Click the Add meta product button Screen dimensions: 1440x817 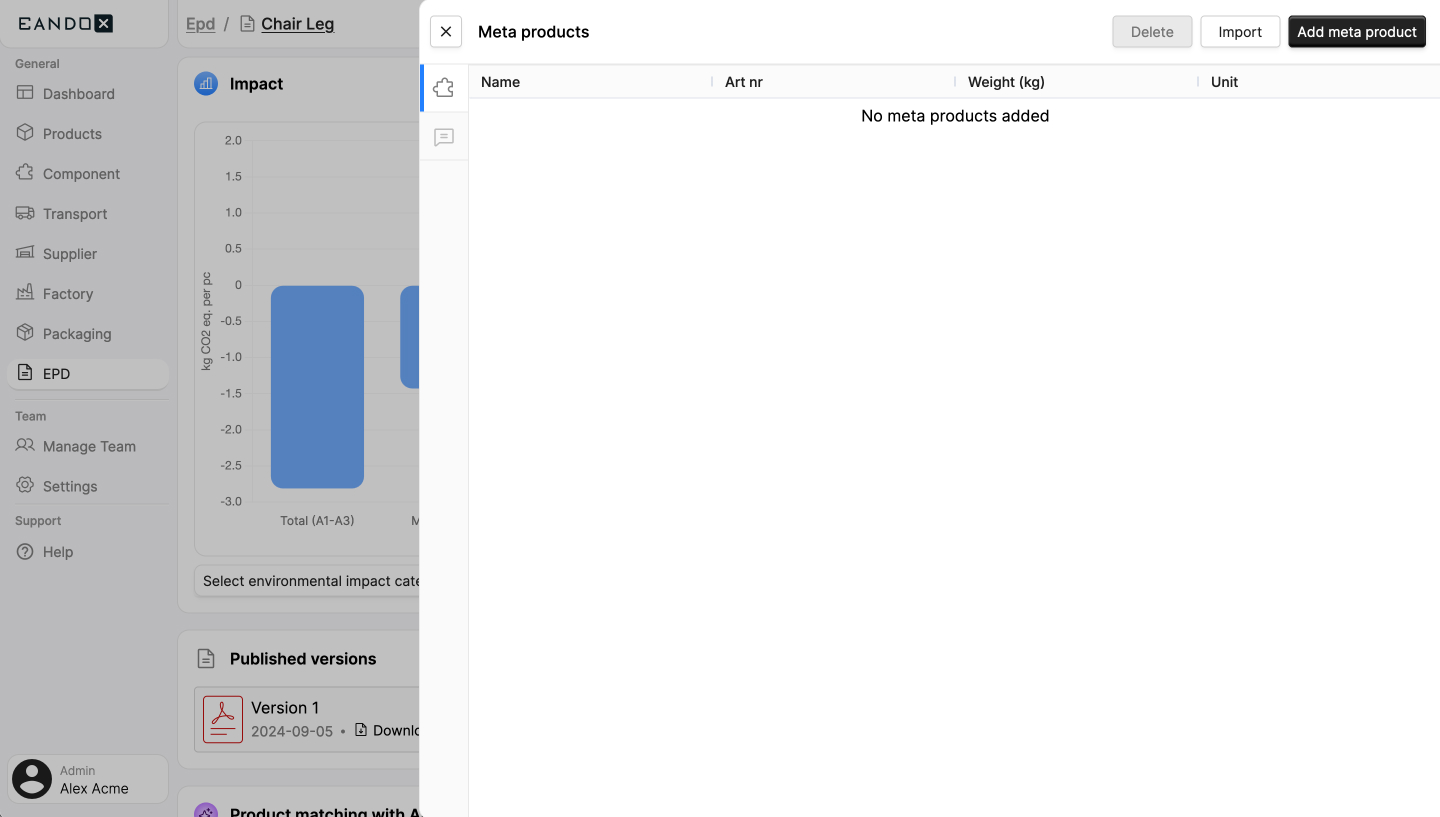(1356, 32)
